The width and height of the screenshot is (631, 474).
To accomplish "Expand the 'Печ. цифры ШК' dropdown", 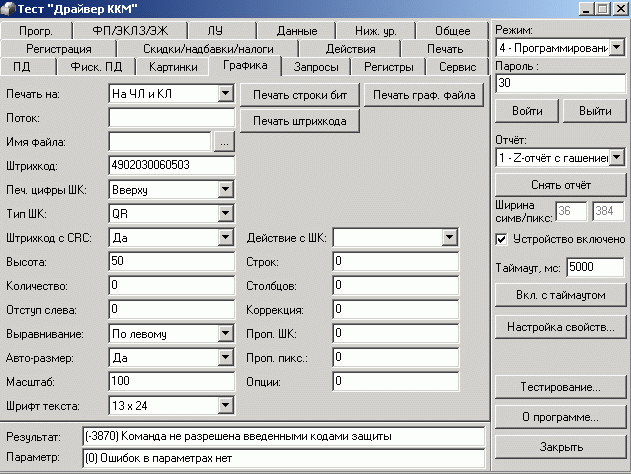I will tap(225, 190).
